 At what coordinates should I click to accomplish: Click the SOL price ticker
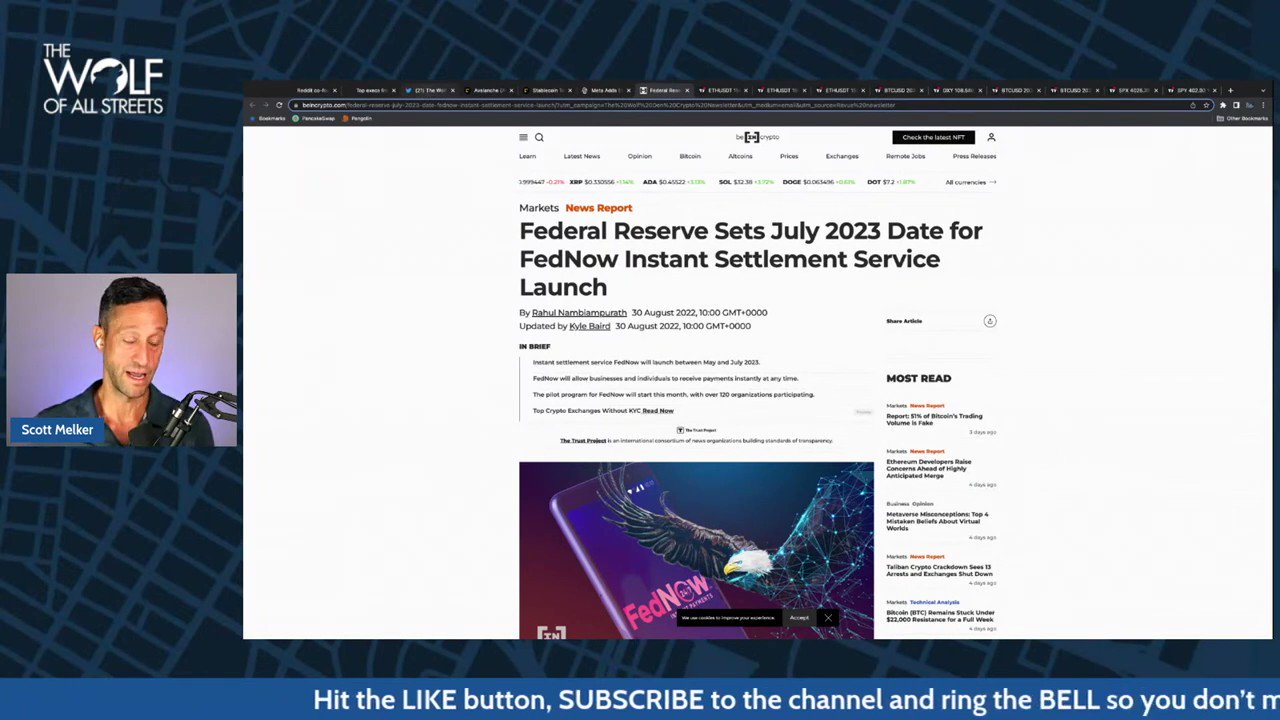click(746, 182)
